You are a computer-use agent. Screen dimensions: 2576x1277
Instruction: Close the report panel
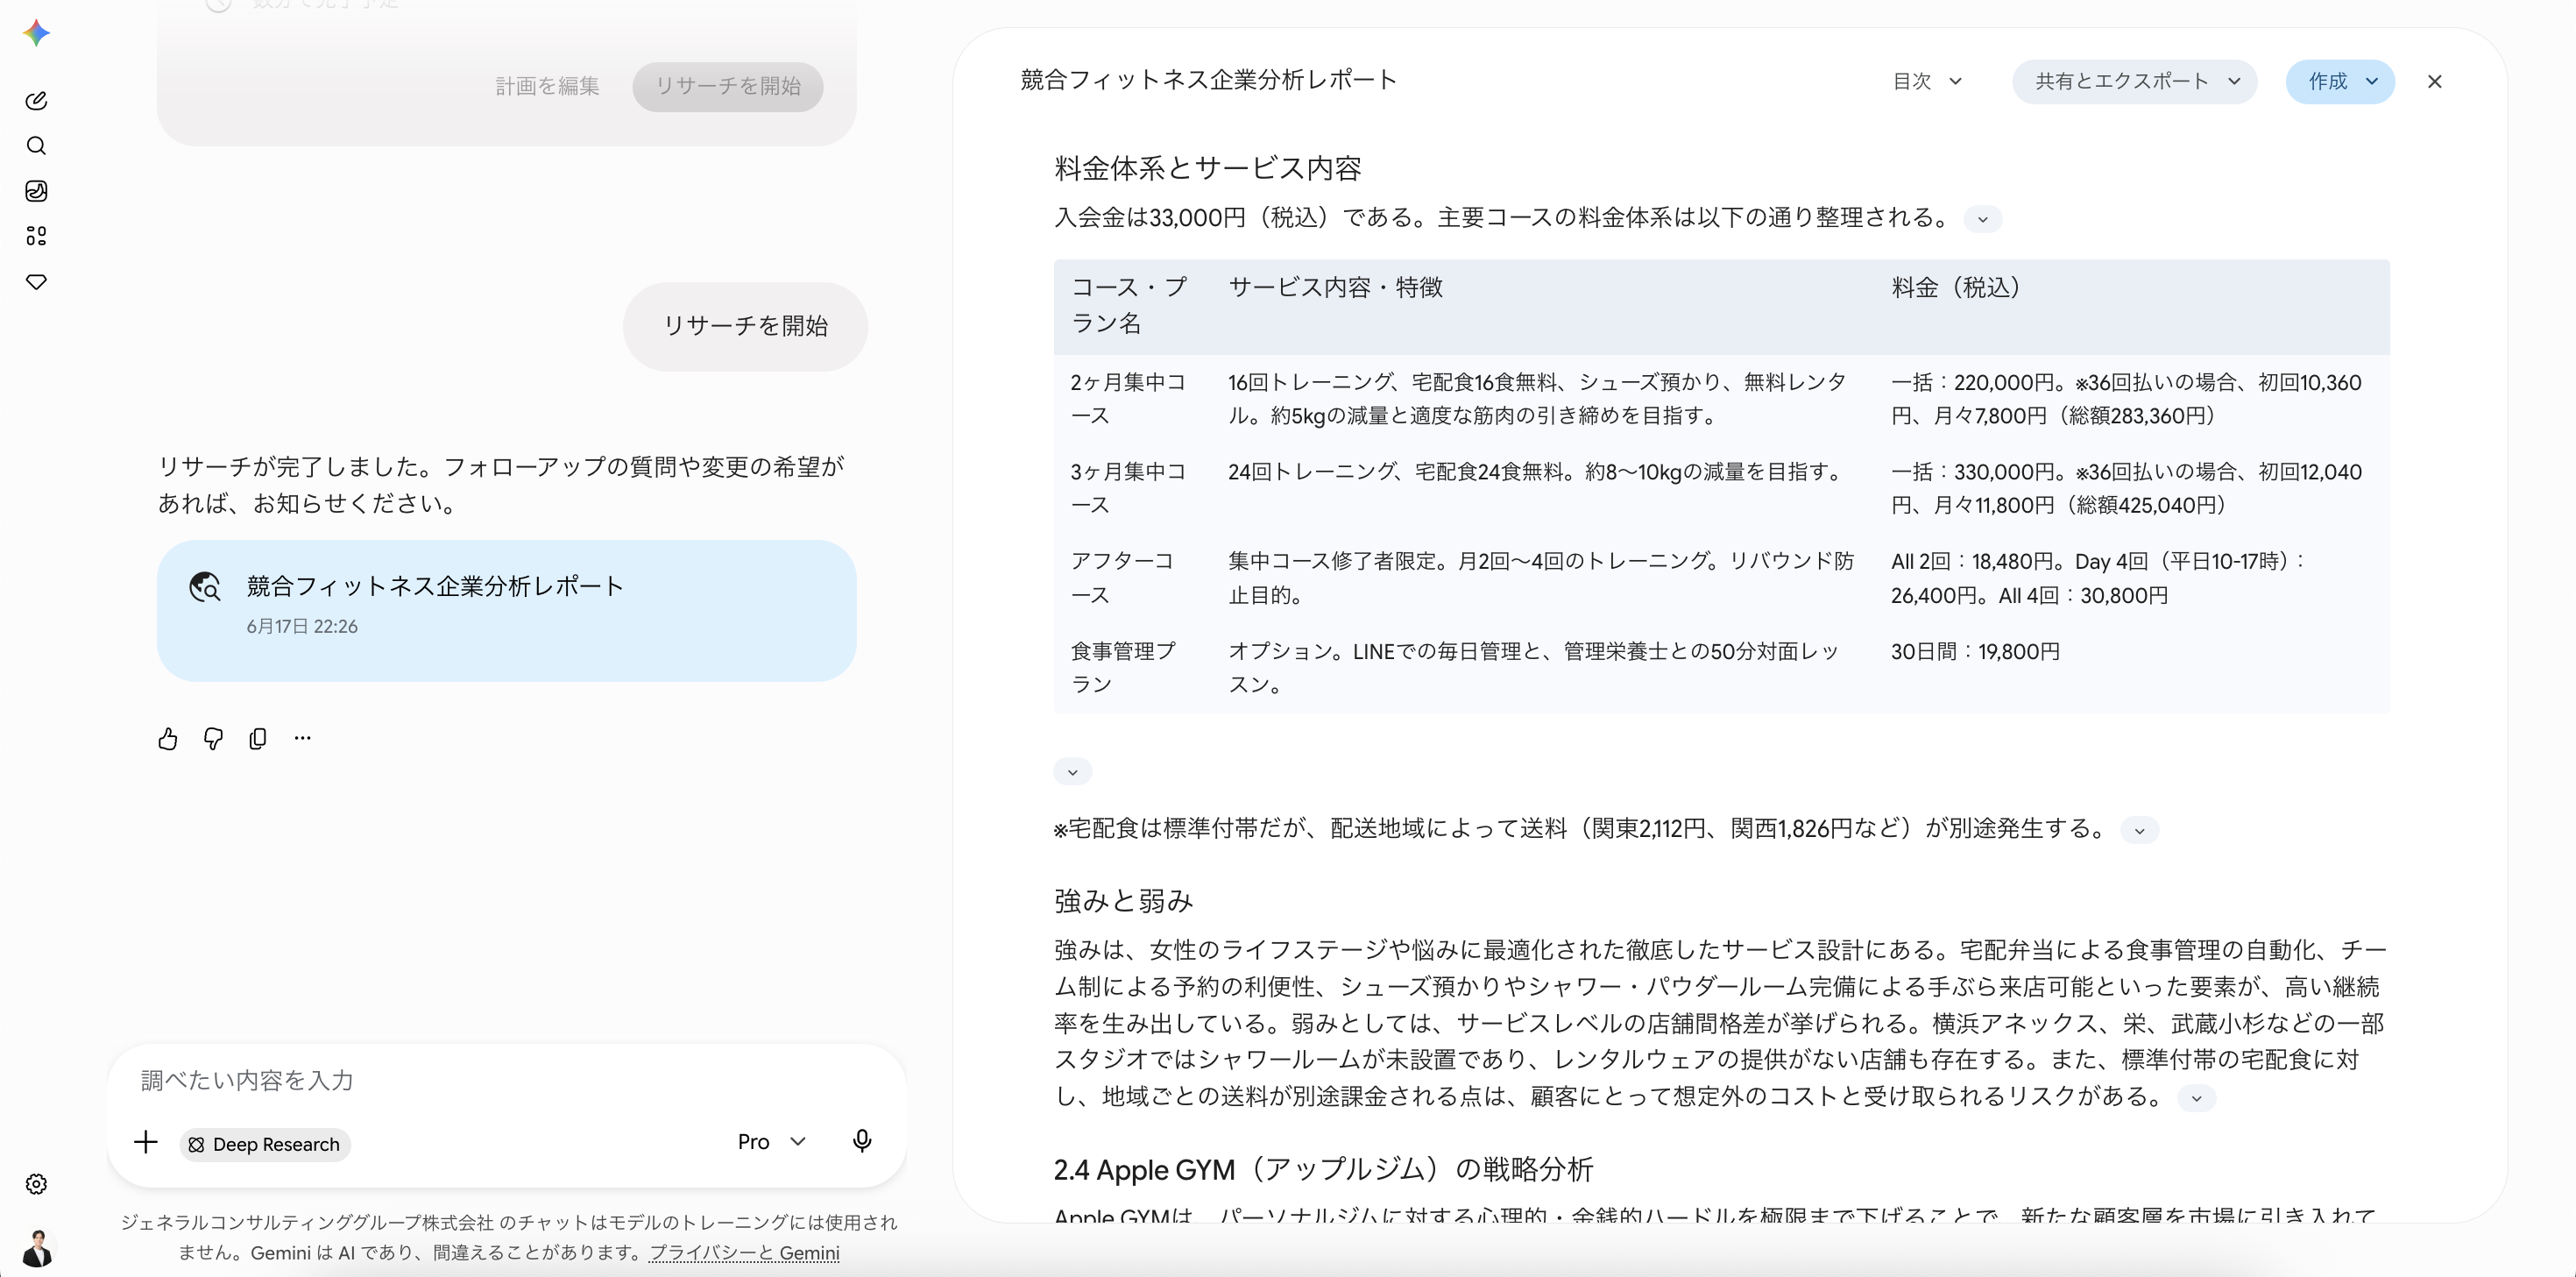coord(2435,82)
